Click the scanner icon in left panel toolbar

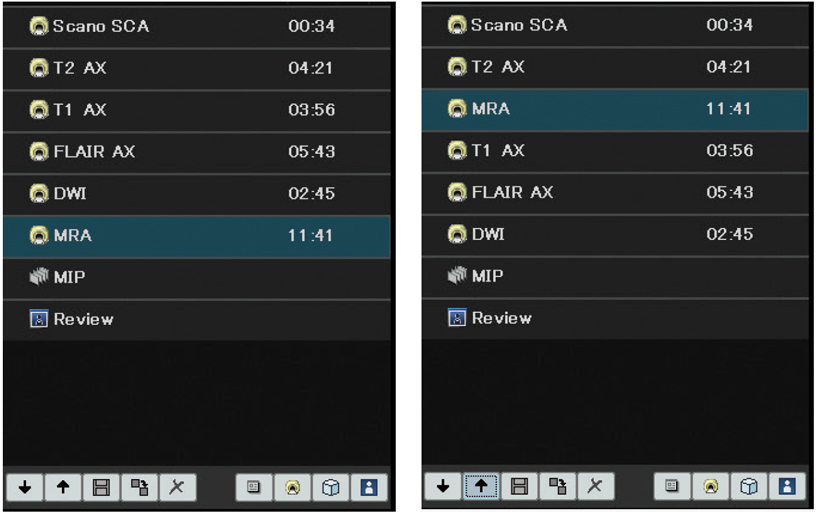tap(292, 487)
